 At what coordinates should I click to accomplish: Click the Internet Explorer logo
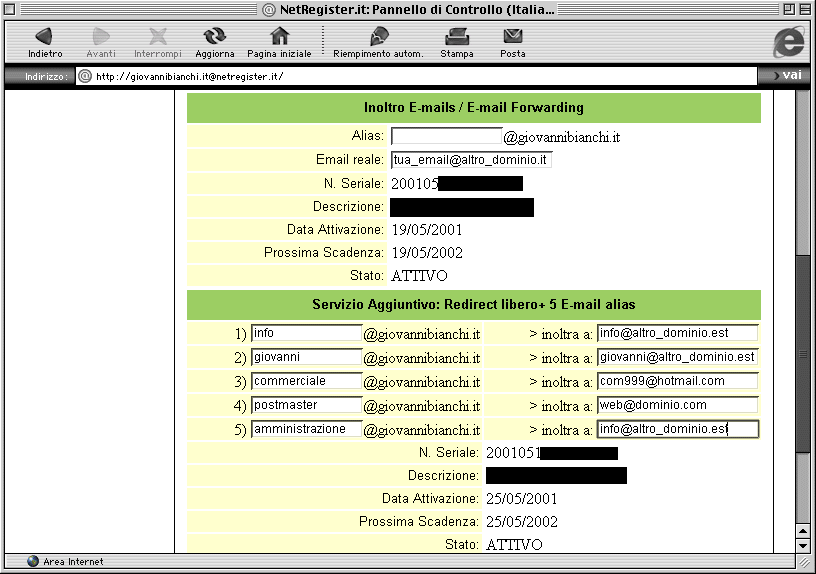tap(789, 42)
